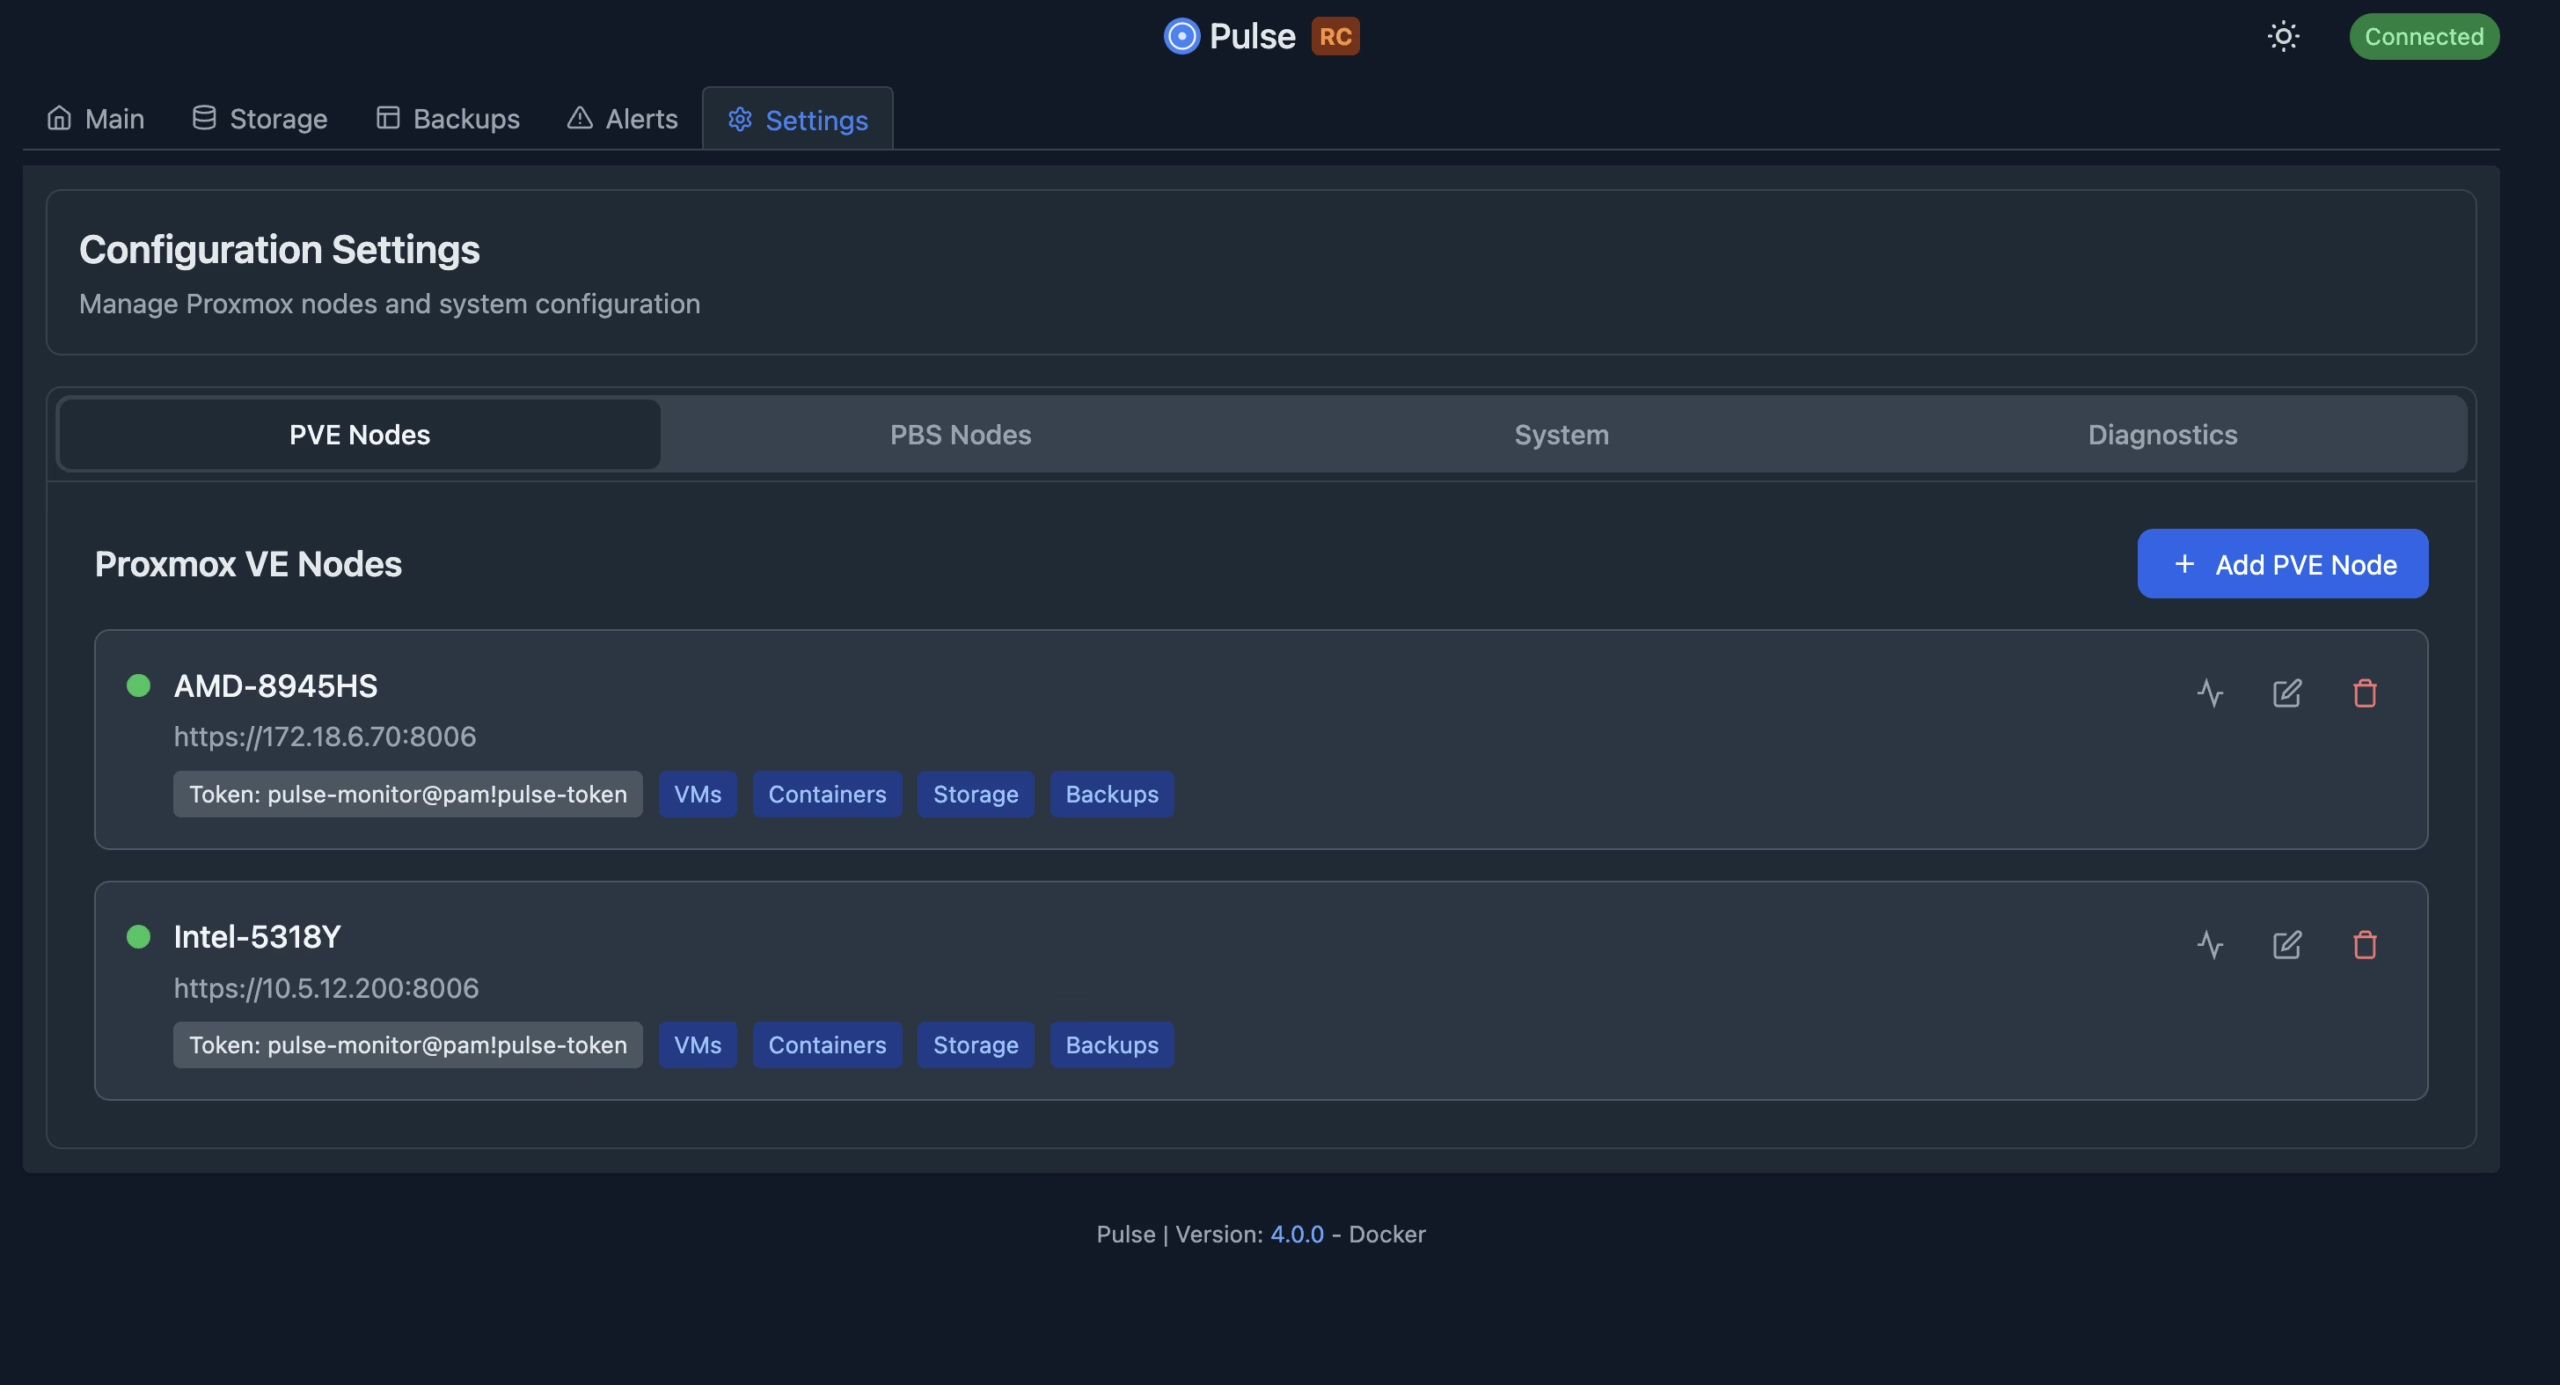2560x1385 pixels.
Task: Open version 4.0.0 link in footer
Action: [1297, 1234]
